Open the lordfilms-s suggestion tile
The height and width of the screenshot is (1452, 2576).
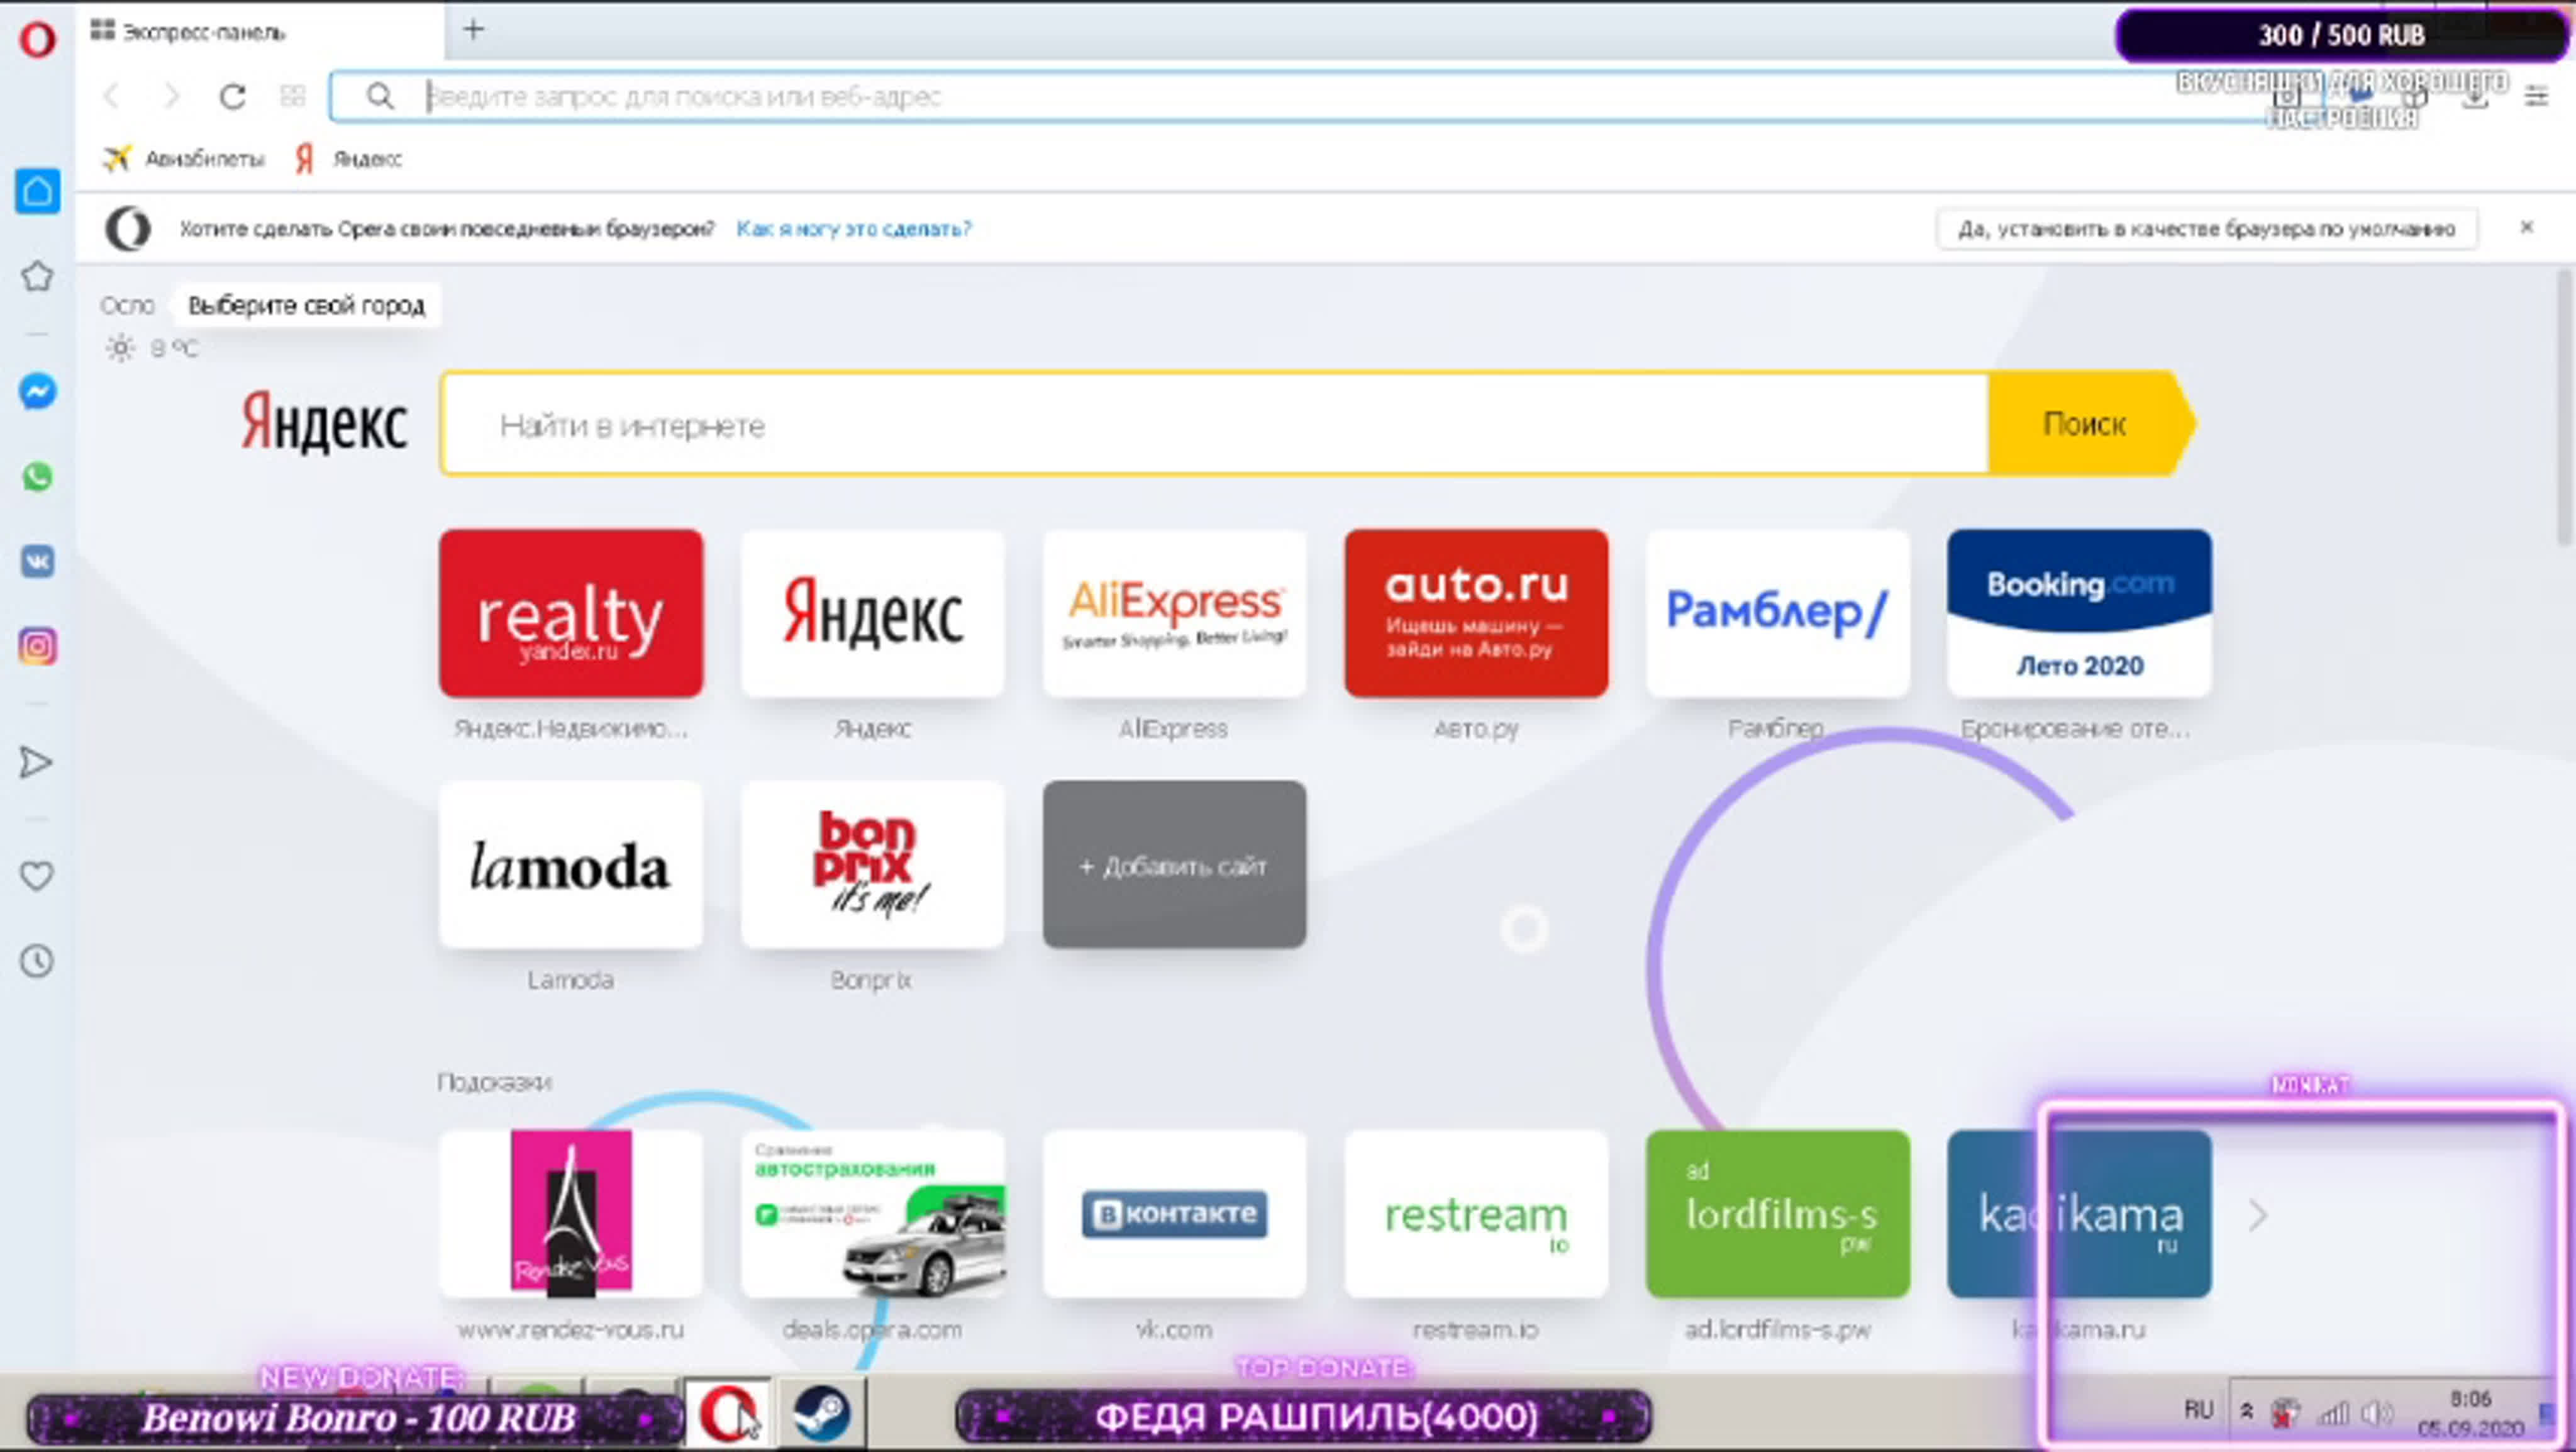point(1778,1214)
